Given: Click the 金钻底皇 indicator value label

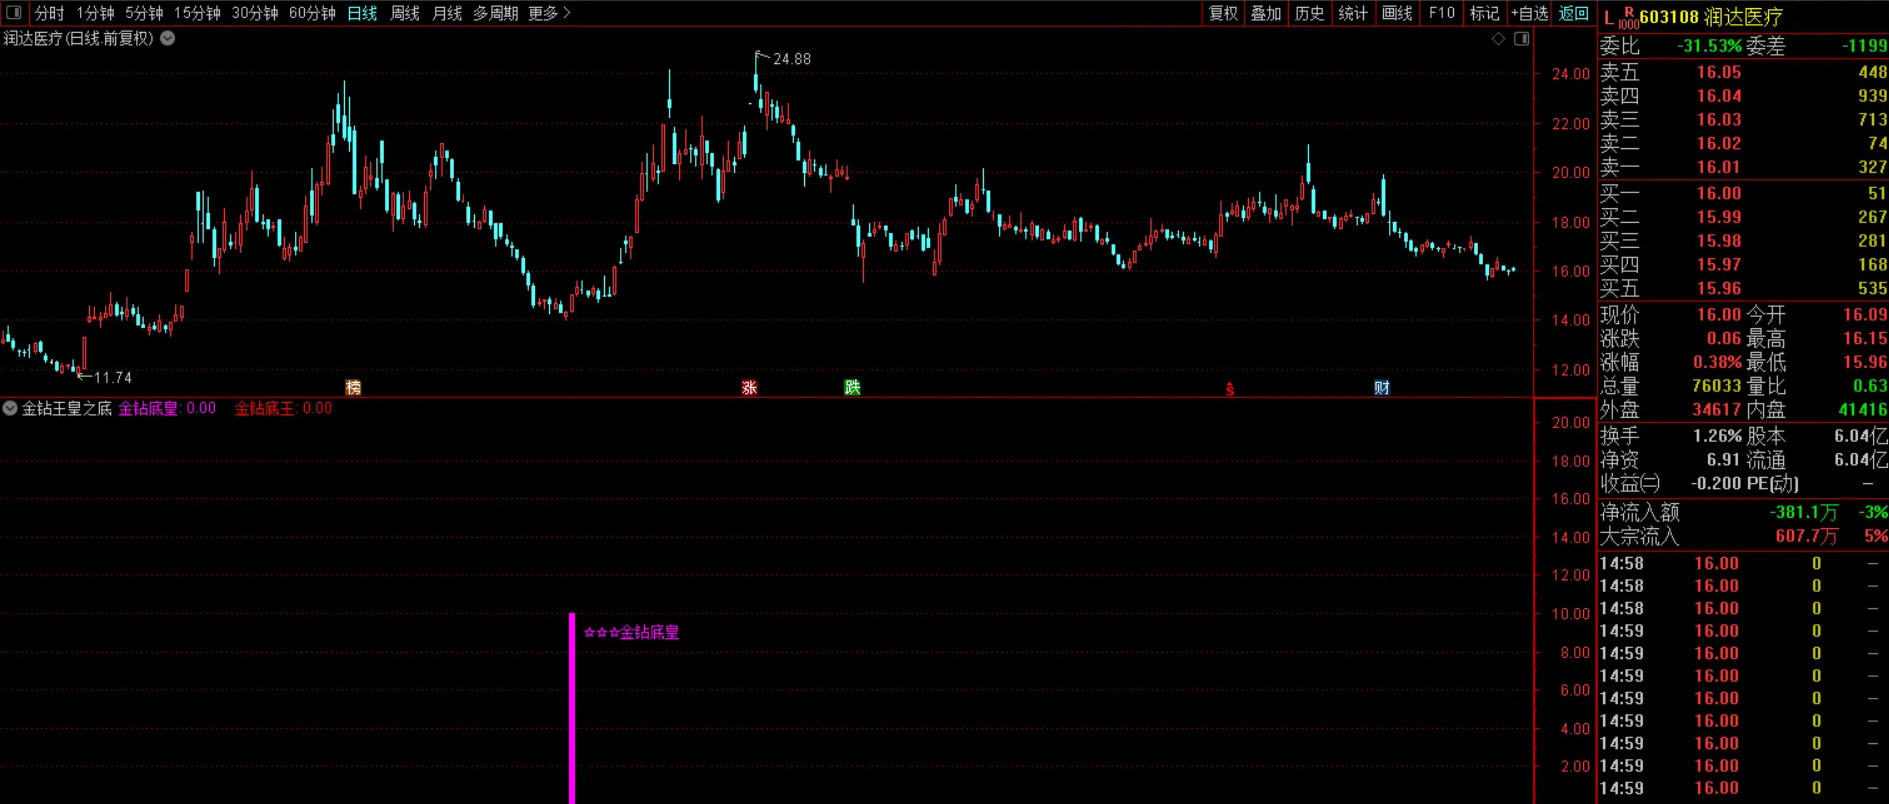Looking at the screenshot, I should (167, 408).
